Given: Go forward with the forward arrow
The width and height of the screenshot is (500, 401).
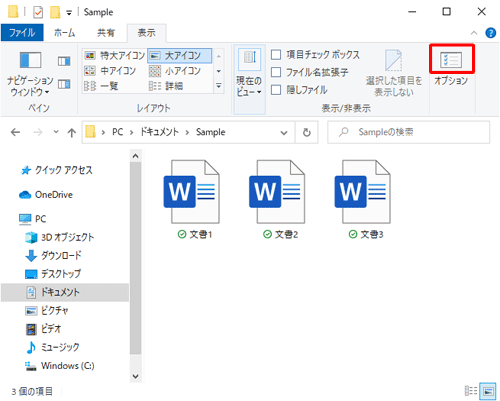Looking at the screenshot, I should [38, 133].
